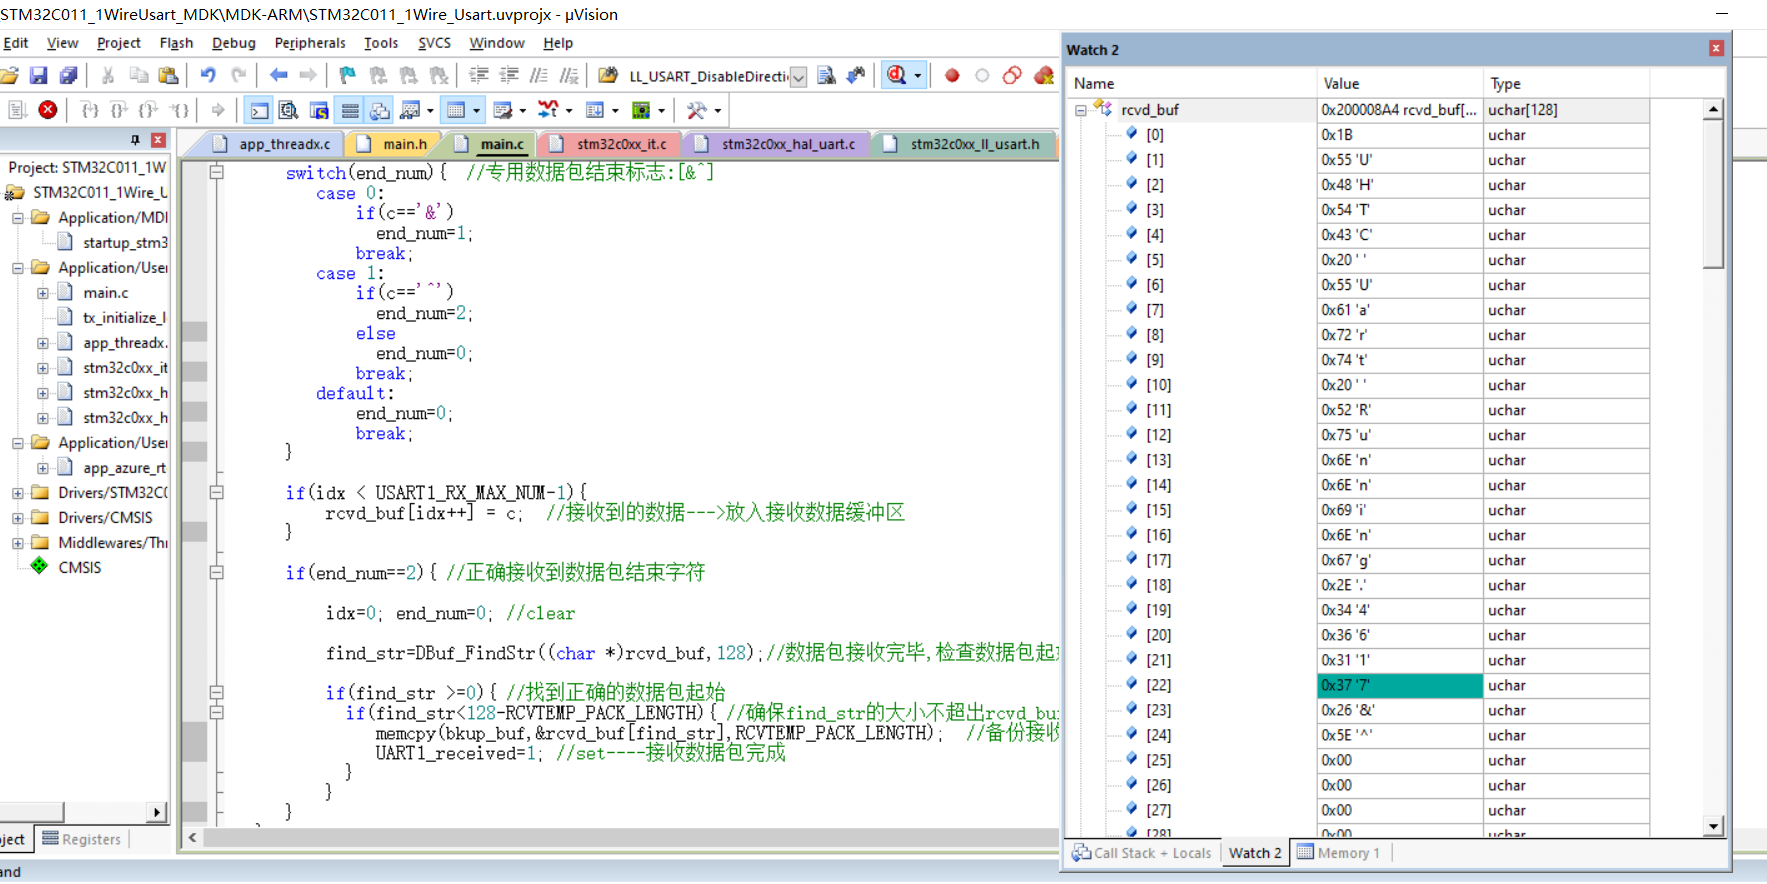Paste from clipboard using toolbar icon
The image size is (1767, 884).
(169, 75)
